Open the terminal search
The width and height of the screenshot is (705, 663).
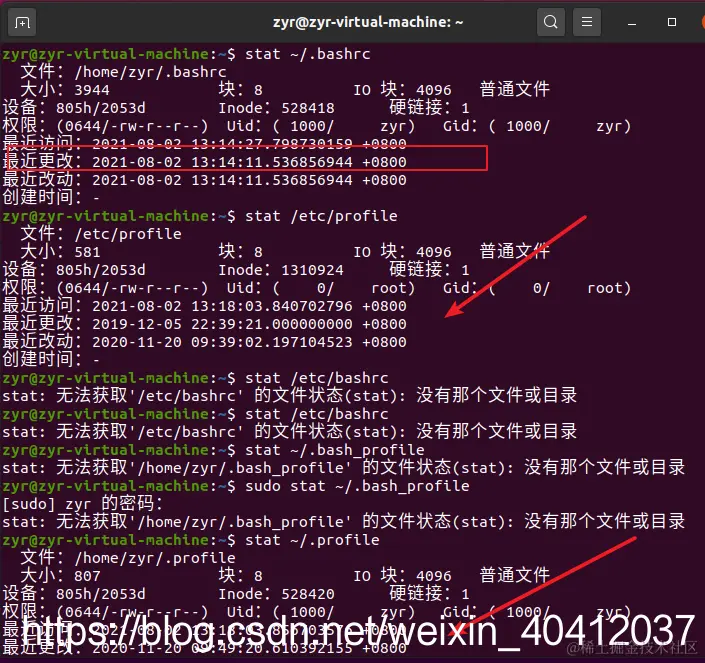tap(550, 22)
